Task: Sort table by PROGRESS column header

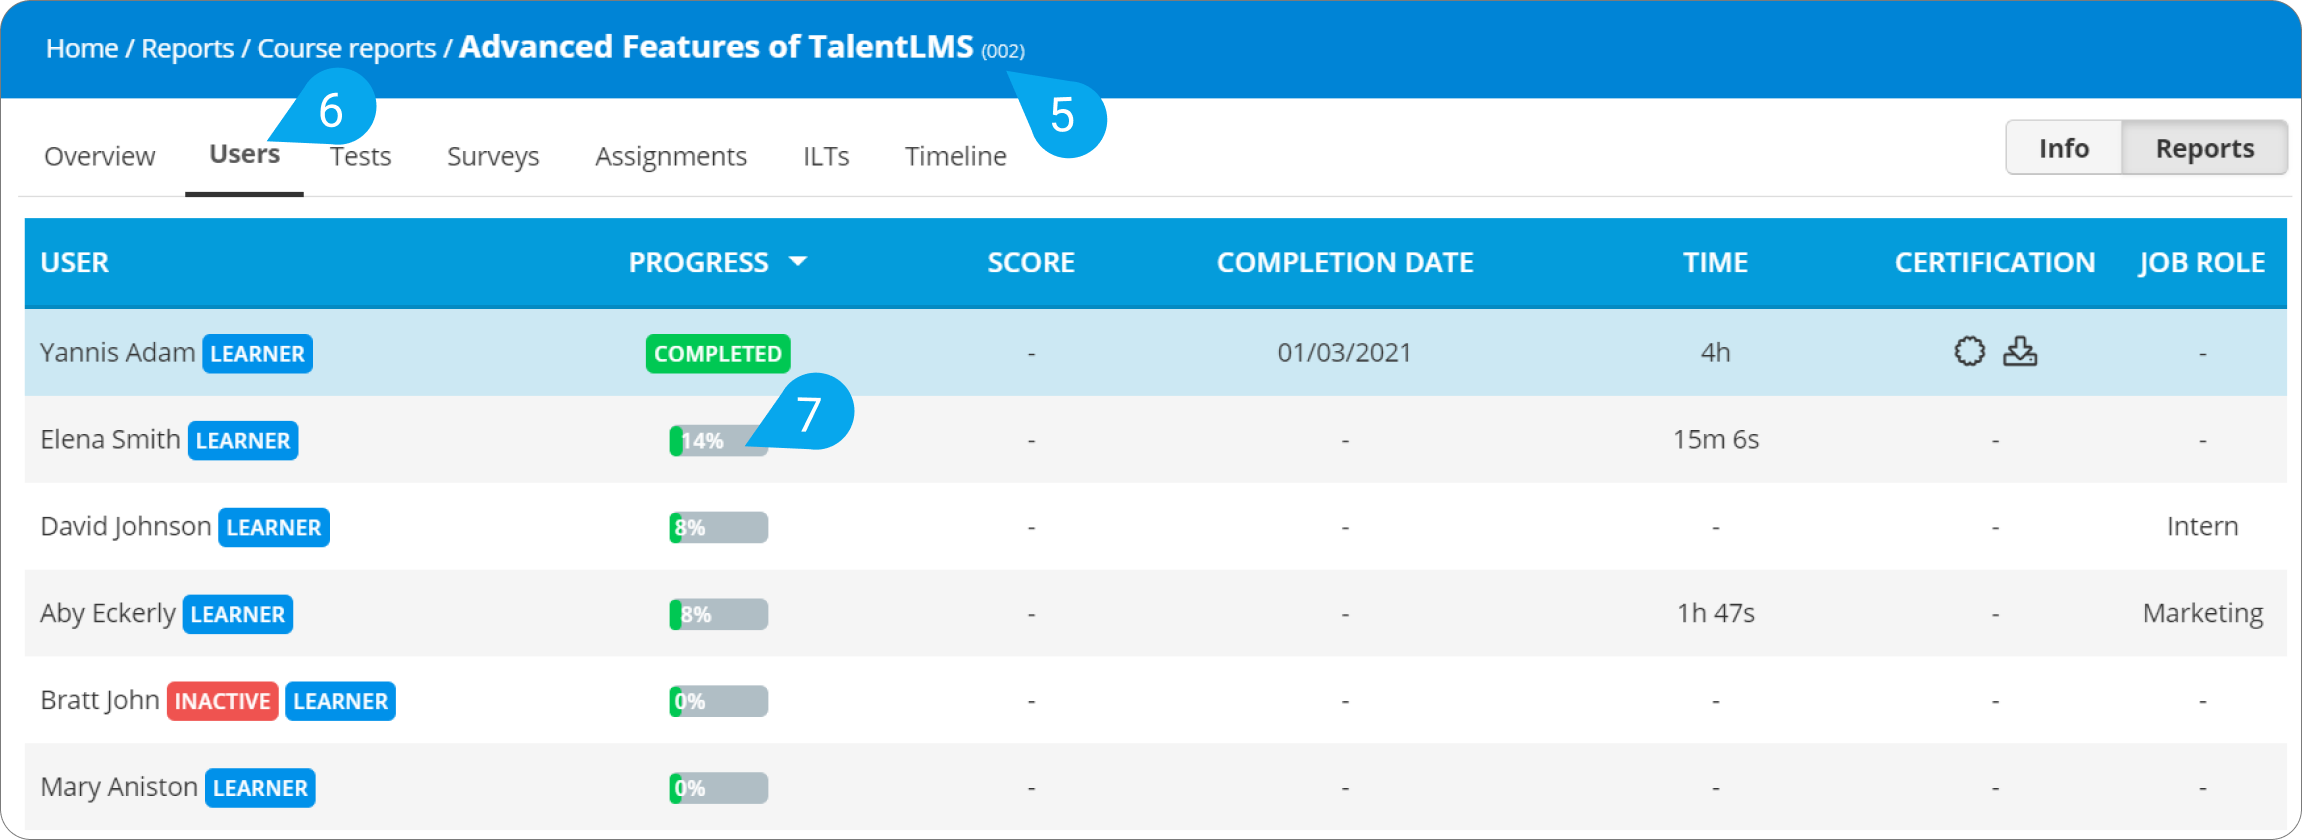Action: click(699, 262)
